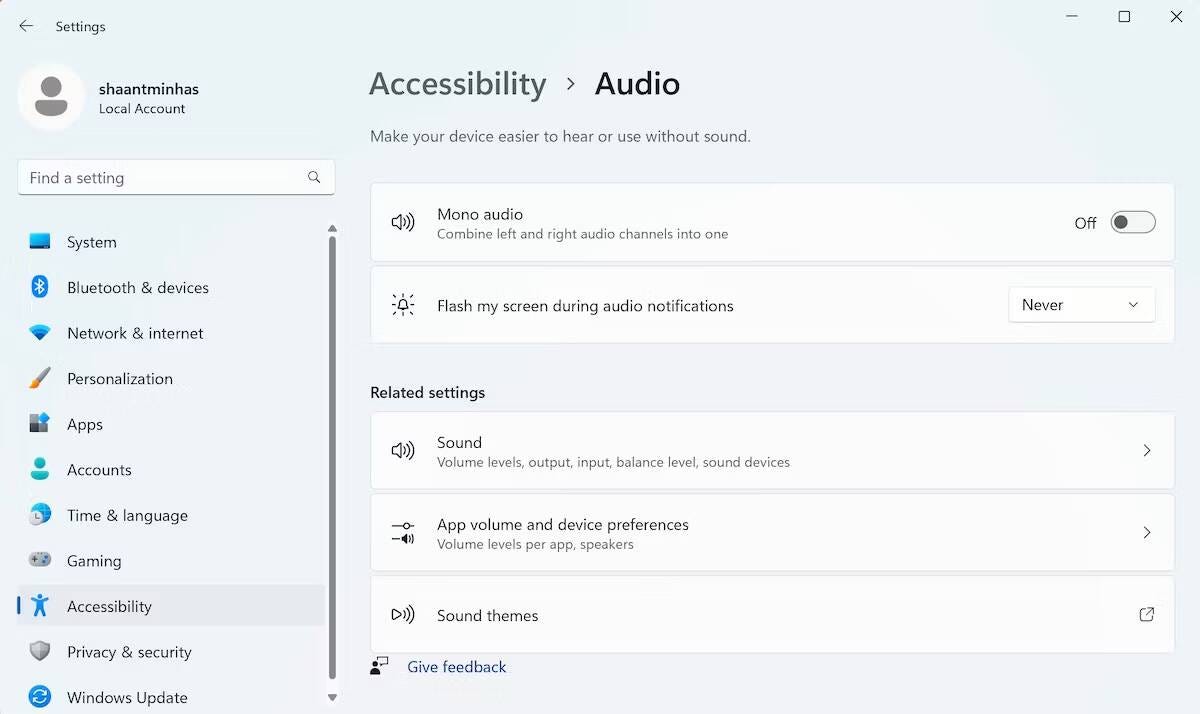Select the Gaming icon in sidebar

pyautogui.click(x=41, y=561)
